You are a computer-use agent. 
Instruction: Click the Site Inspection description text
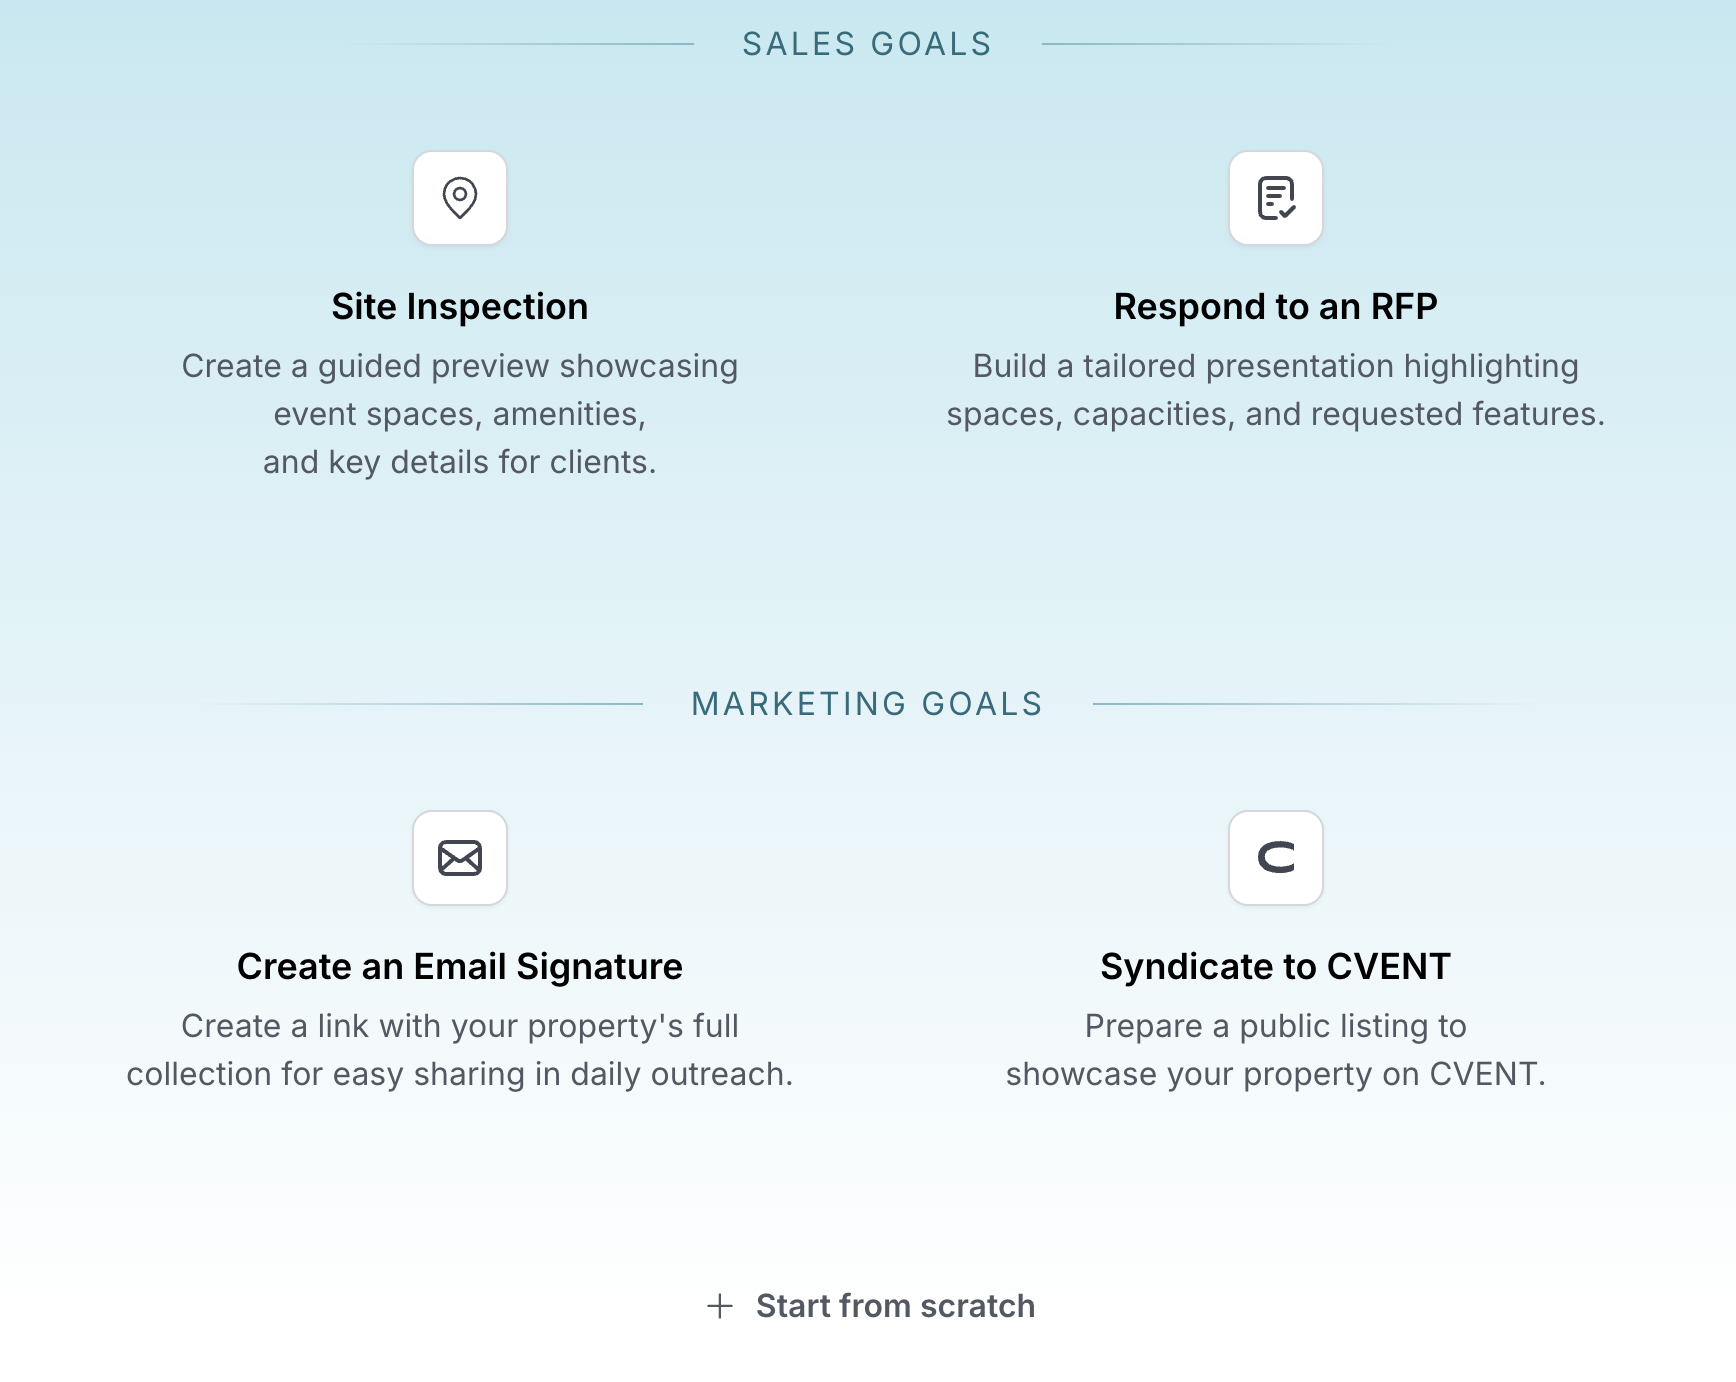460,414
